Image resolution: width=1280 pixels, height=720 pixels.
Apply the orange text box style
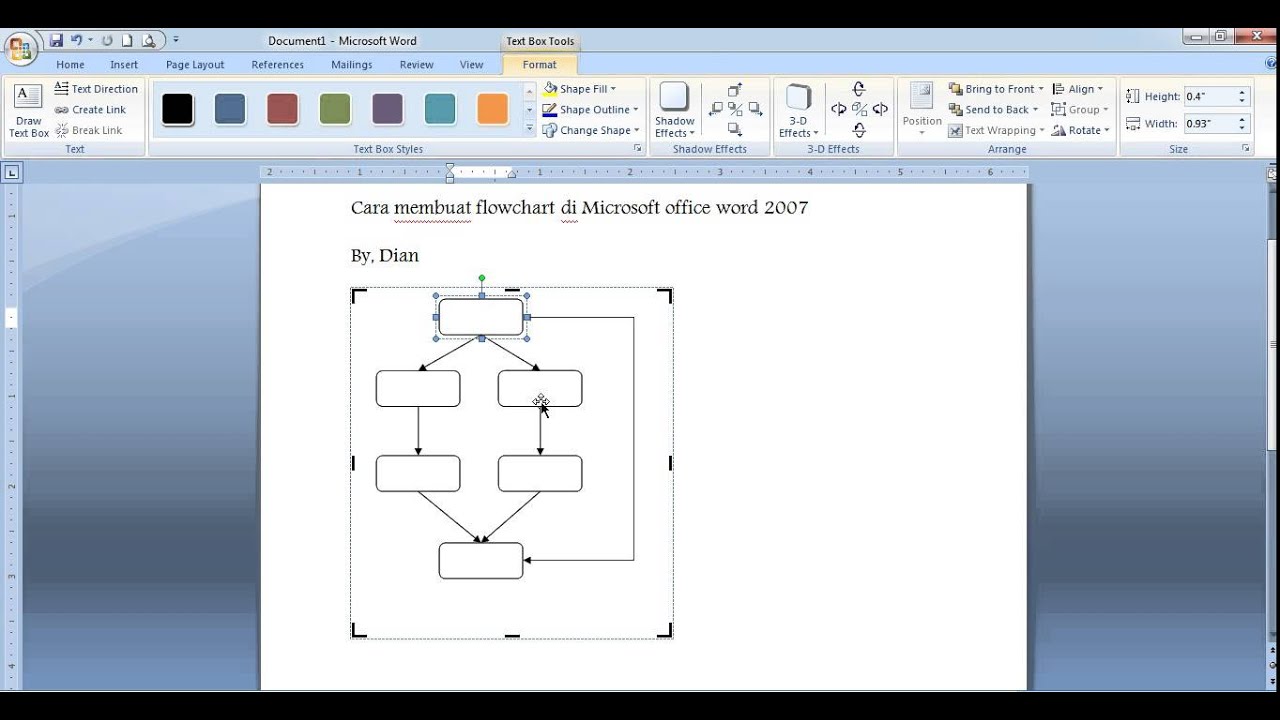492,109
